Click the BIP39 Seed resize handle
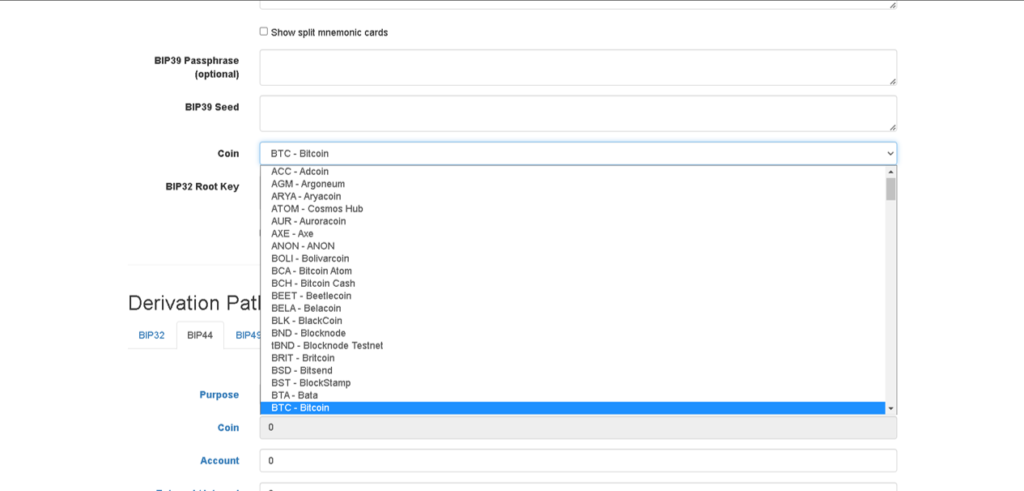 892,127
